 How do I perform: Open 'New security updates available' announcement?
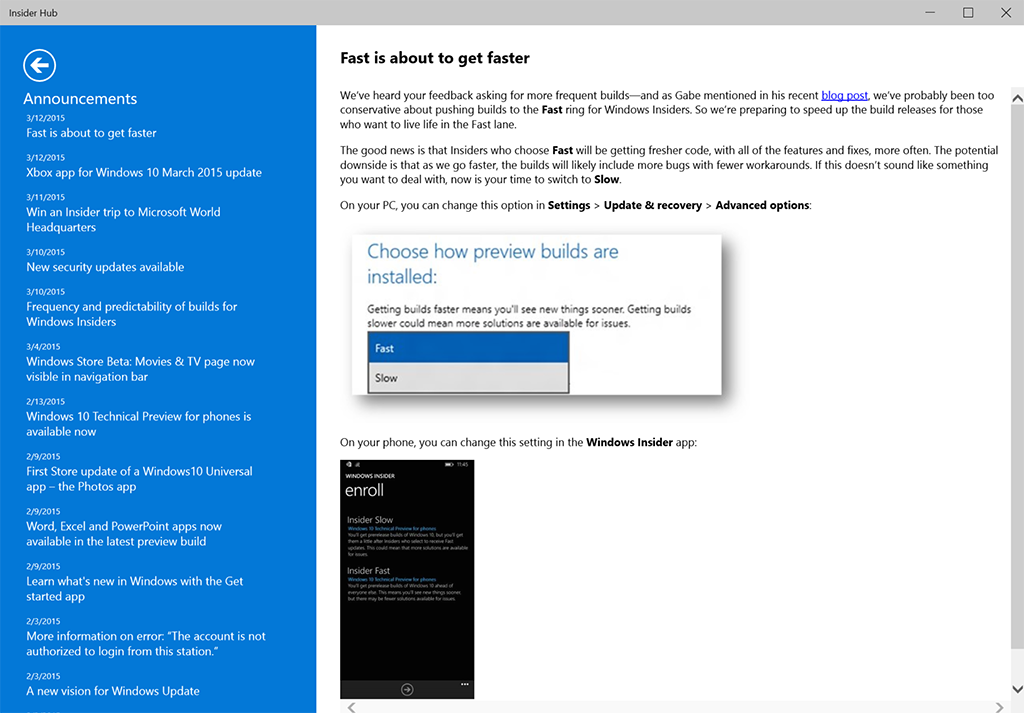pos(105,267)
